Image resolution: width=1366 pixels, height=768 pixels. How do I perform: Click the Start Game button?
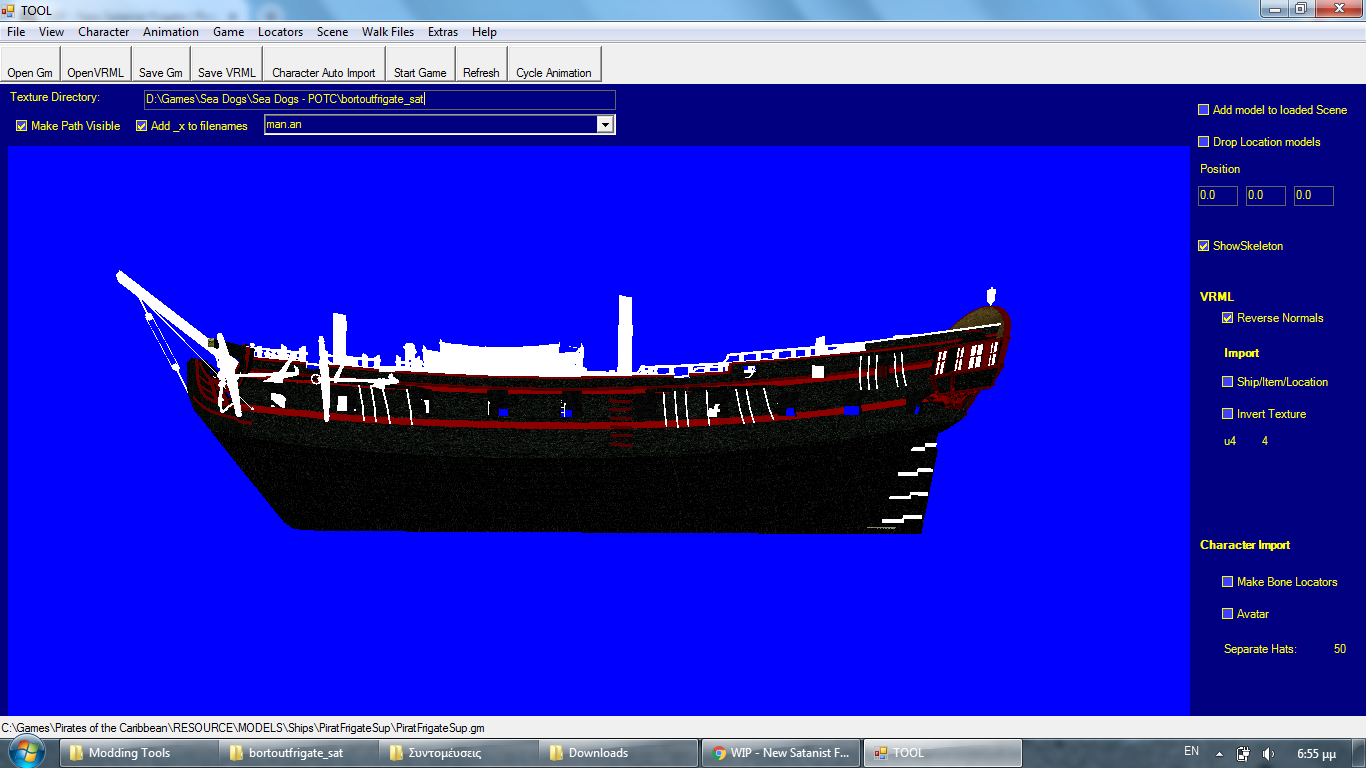(x=420, y=64)
